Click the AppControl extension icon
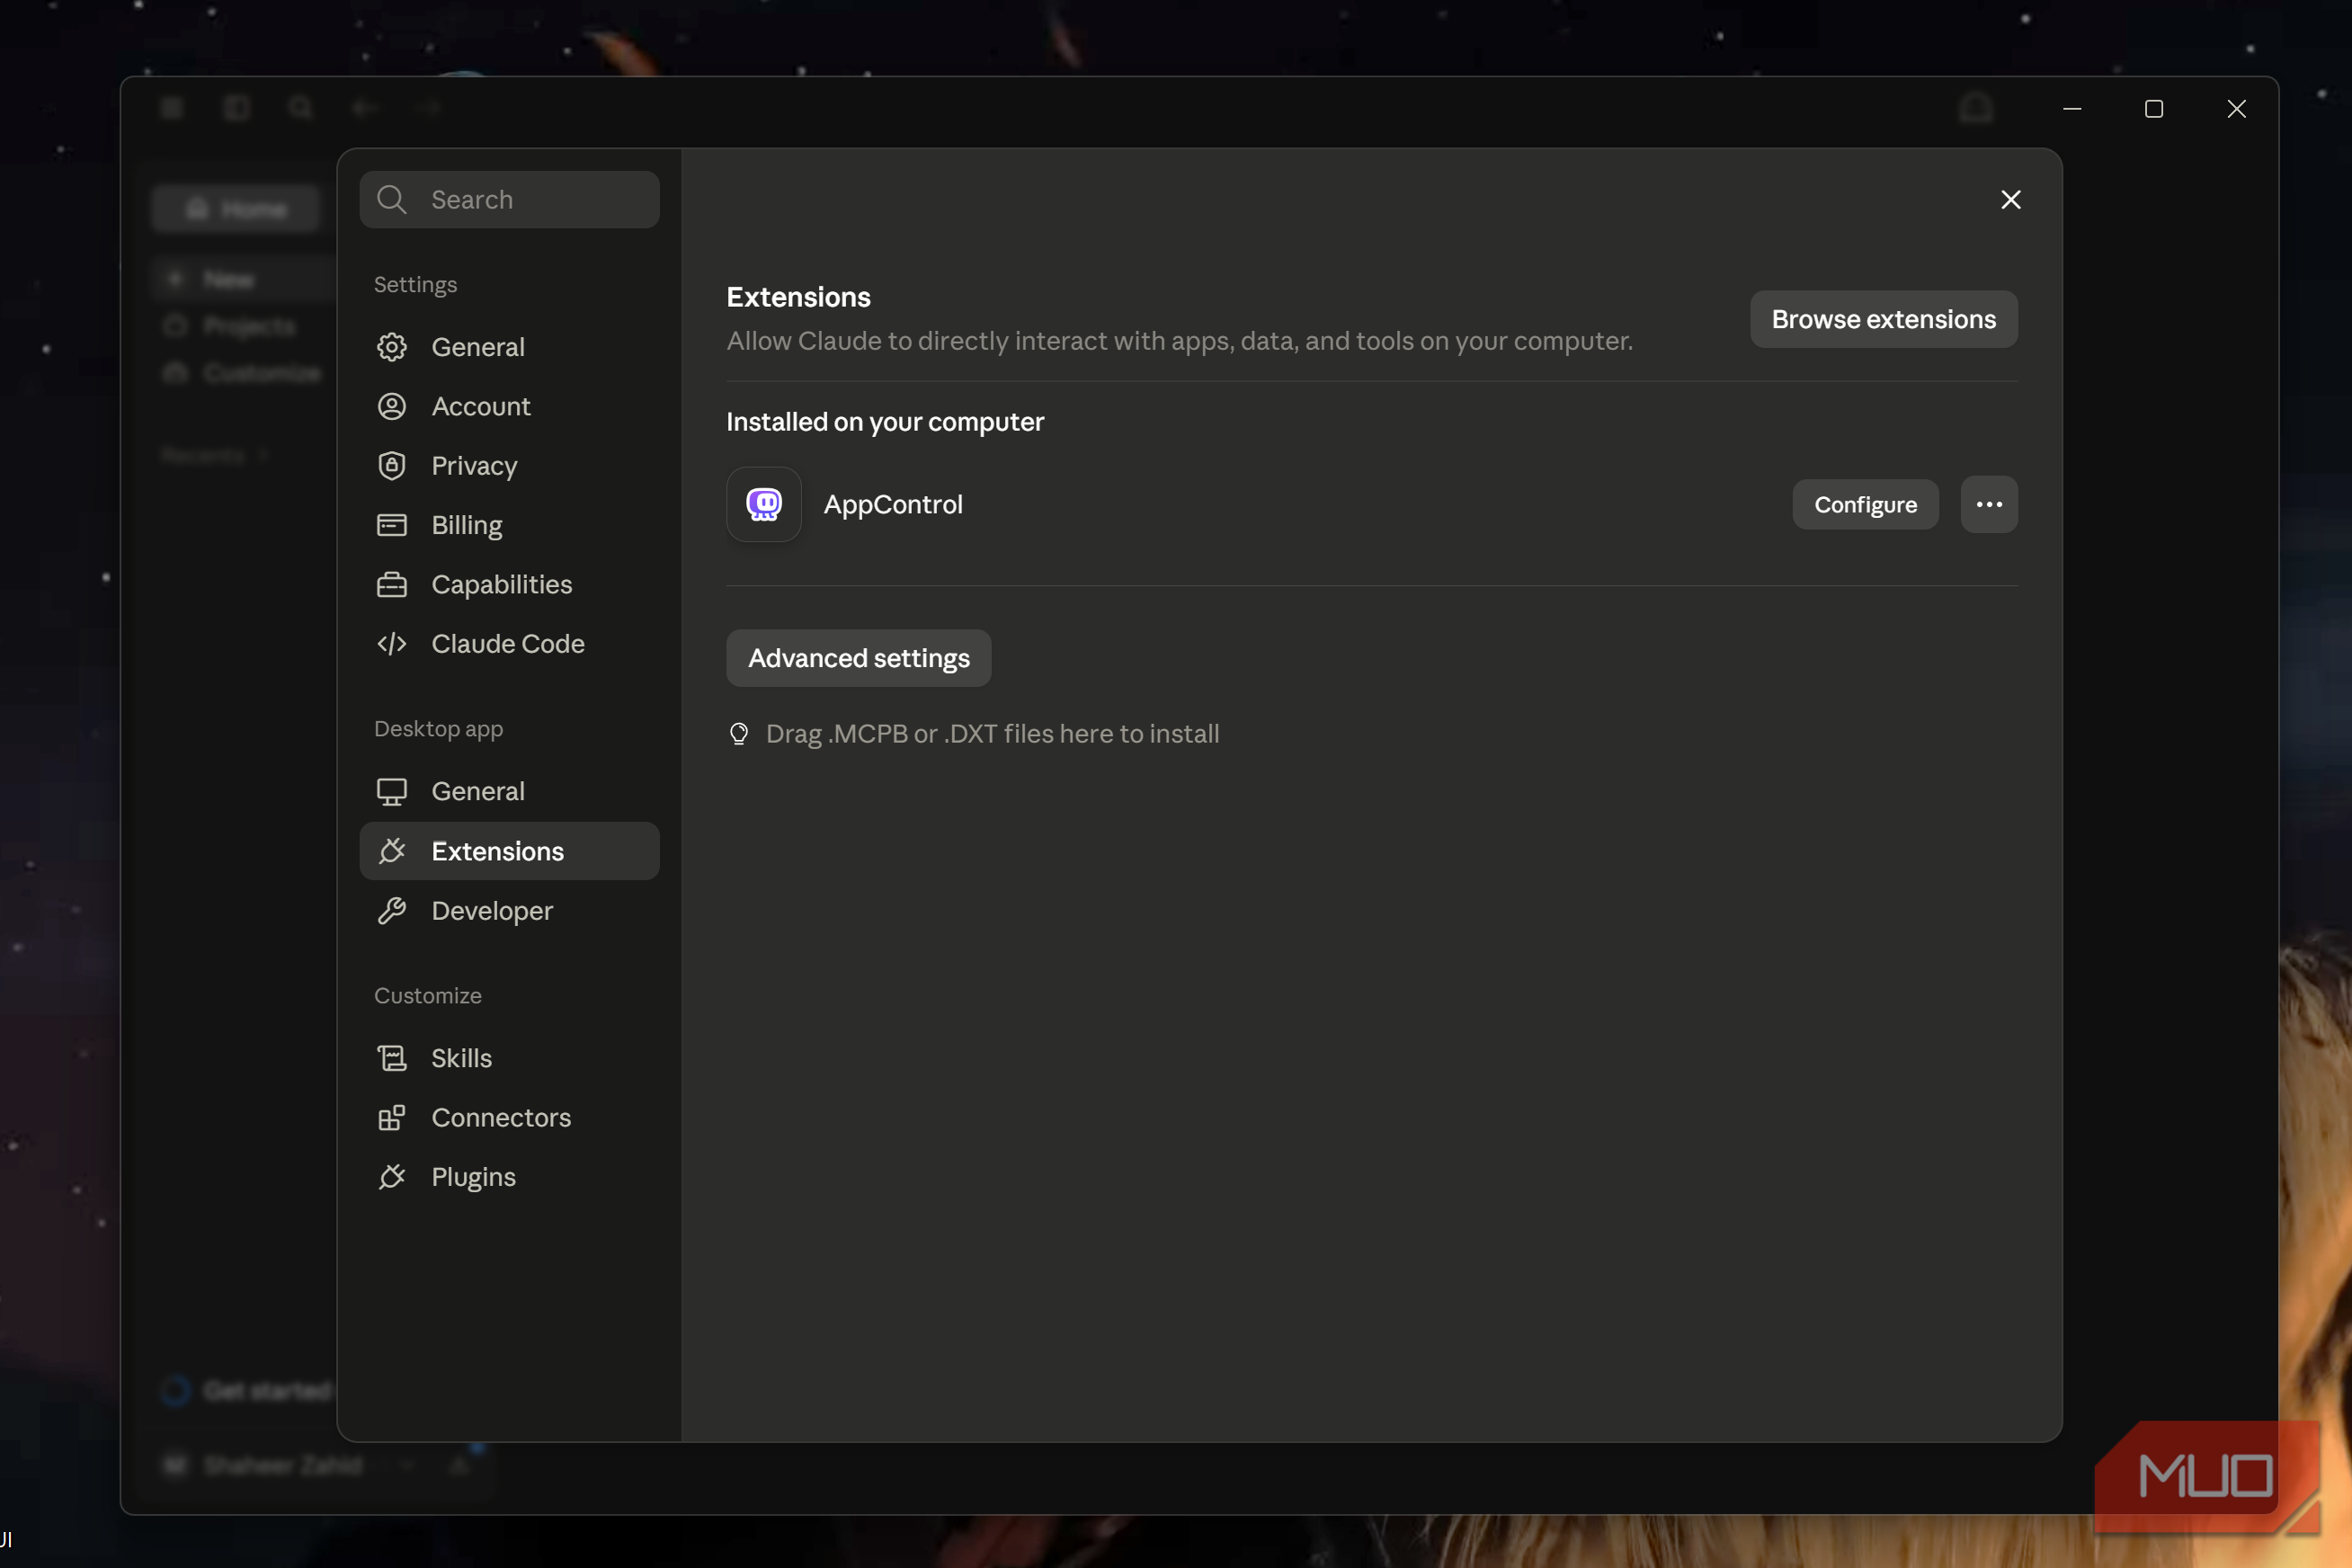Viewport: 2352px width, 1568px height. 764,504
